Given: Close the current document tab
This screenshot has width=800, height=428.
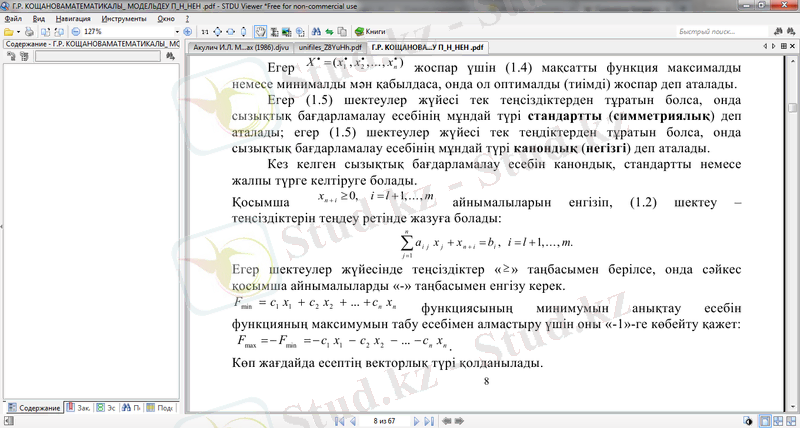Looking at the screenshot, I should click(x=793, y=47).
